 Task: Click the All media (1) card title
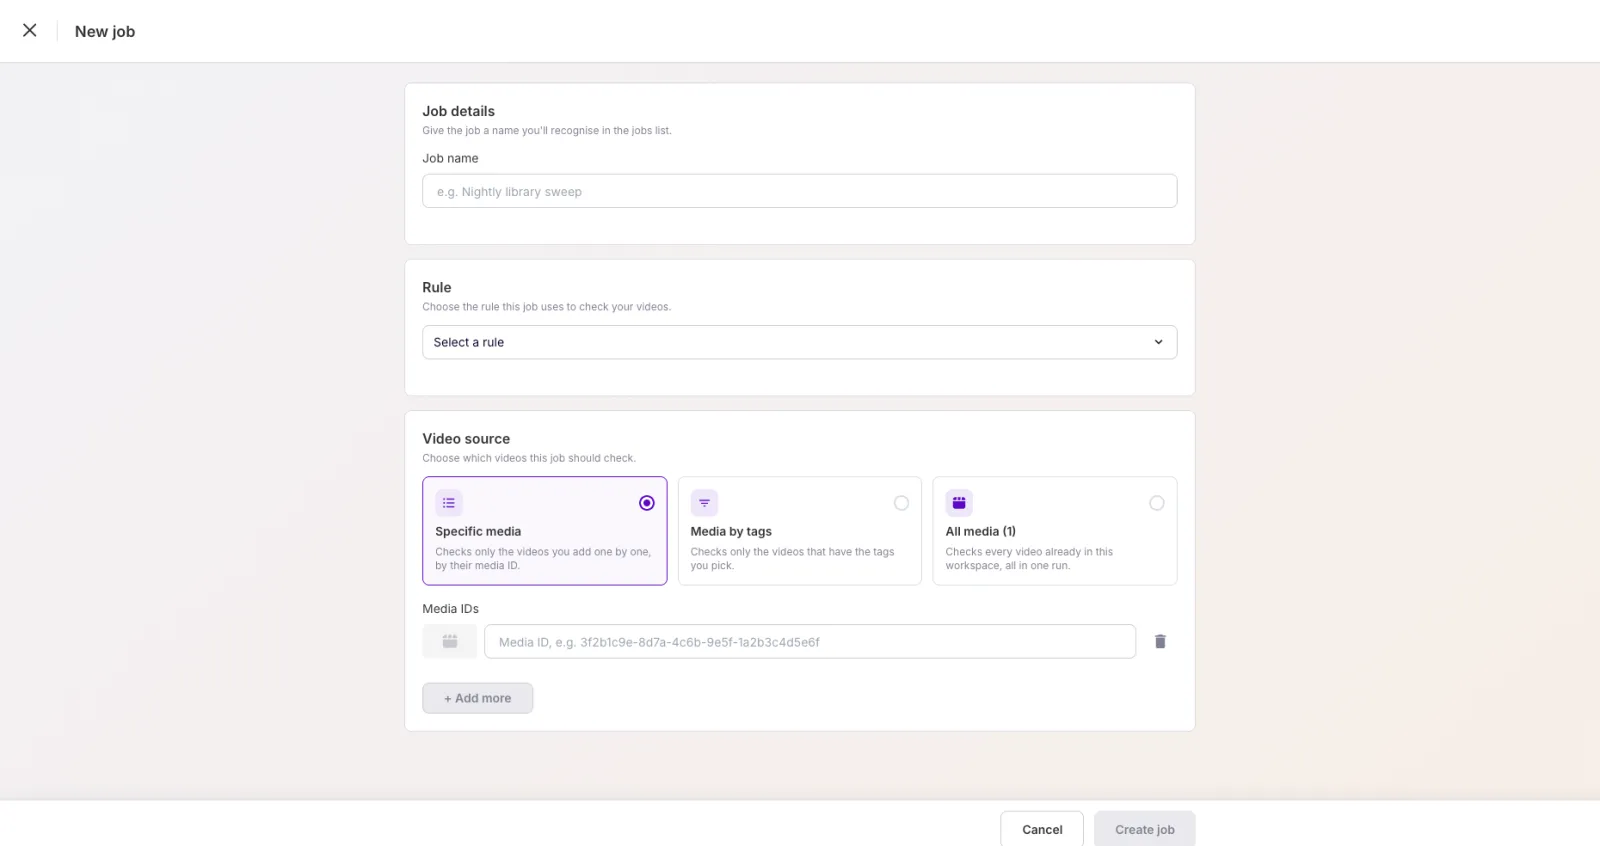click(981, 531)
